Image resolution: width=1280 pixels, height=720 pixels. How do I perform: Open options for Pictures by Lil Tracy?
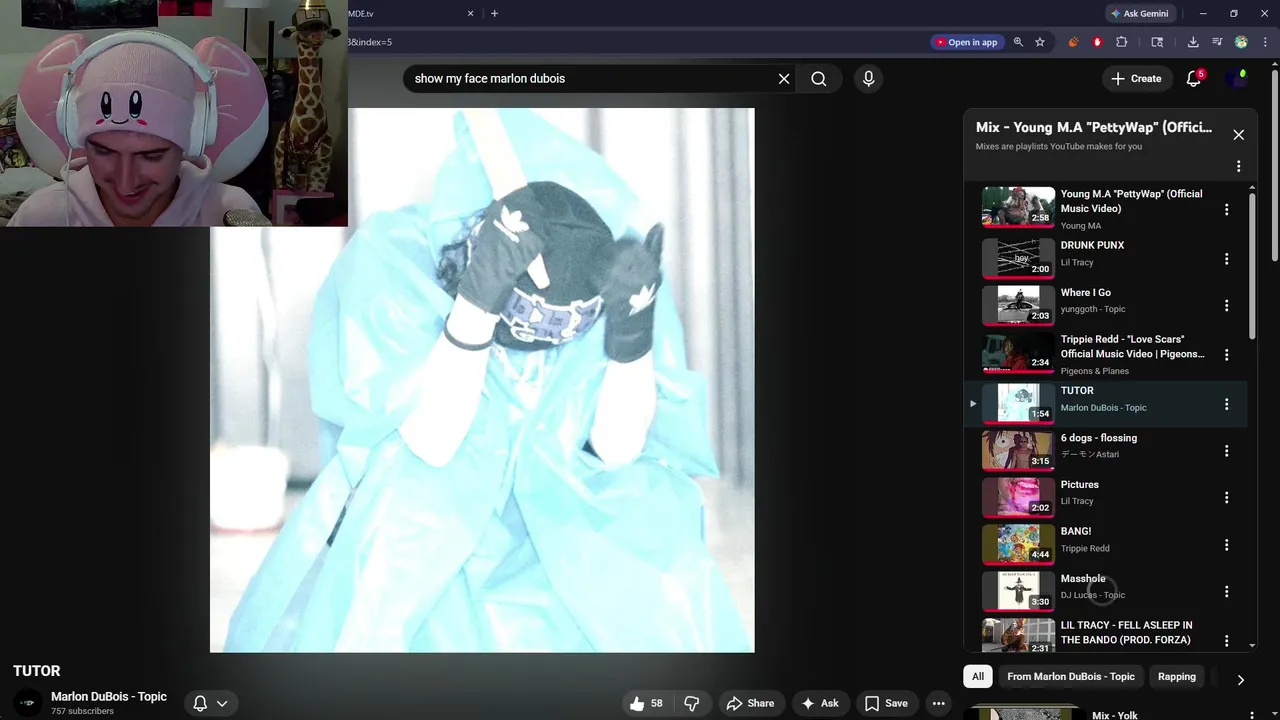(x=1226, y=498)
